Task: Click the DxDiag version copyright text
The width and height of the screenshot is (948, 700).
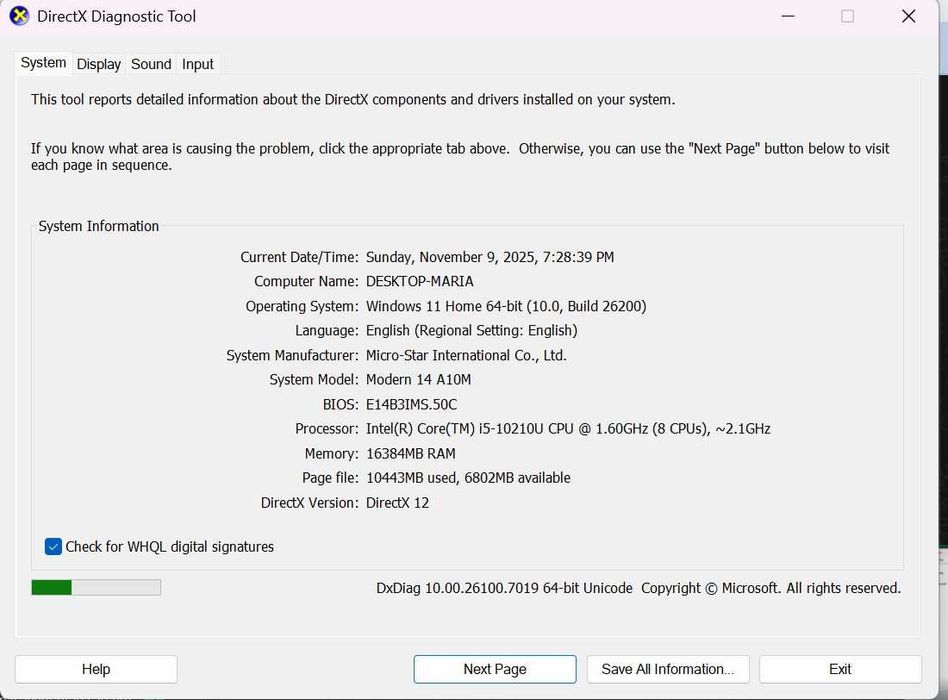Action: [x=638, y=588]
